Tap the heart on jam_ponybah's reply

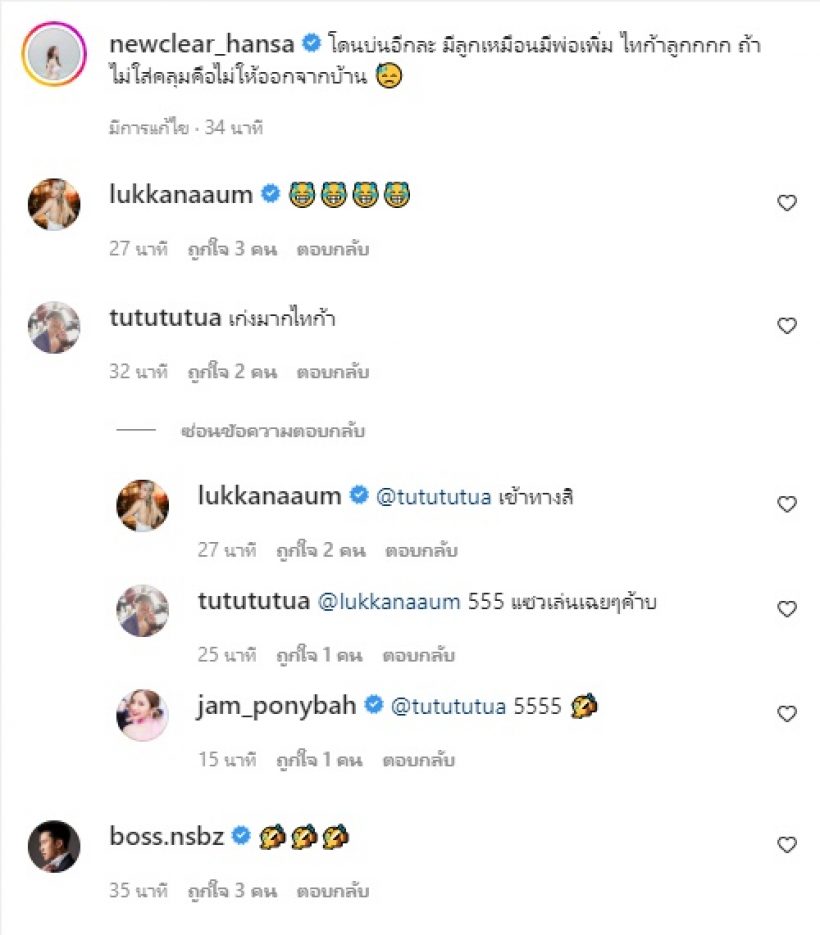point(787,714)
